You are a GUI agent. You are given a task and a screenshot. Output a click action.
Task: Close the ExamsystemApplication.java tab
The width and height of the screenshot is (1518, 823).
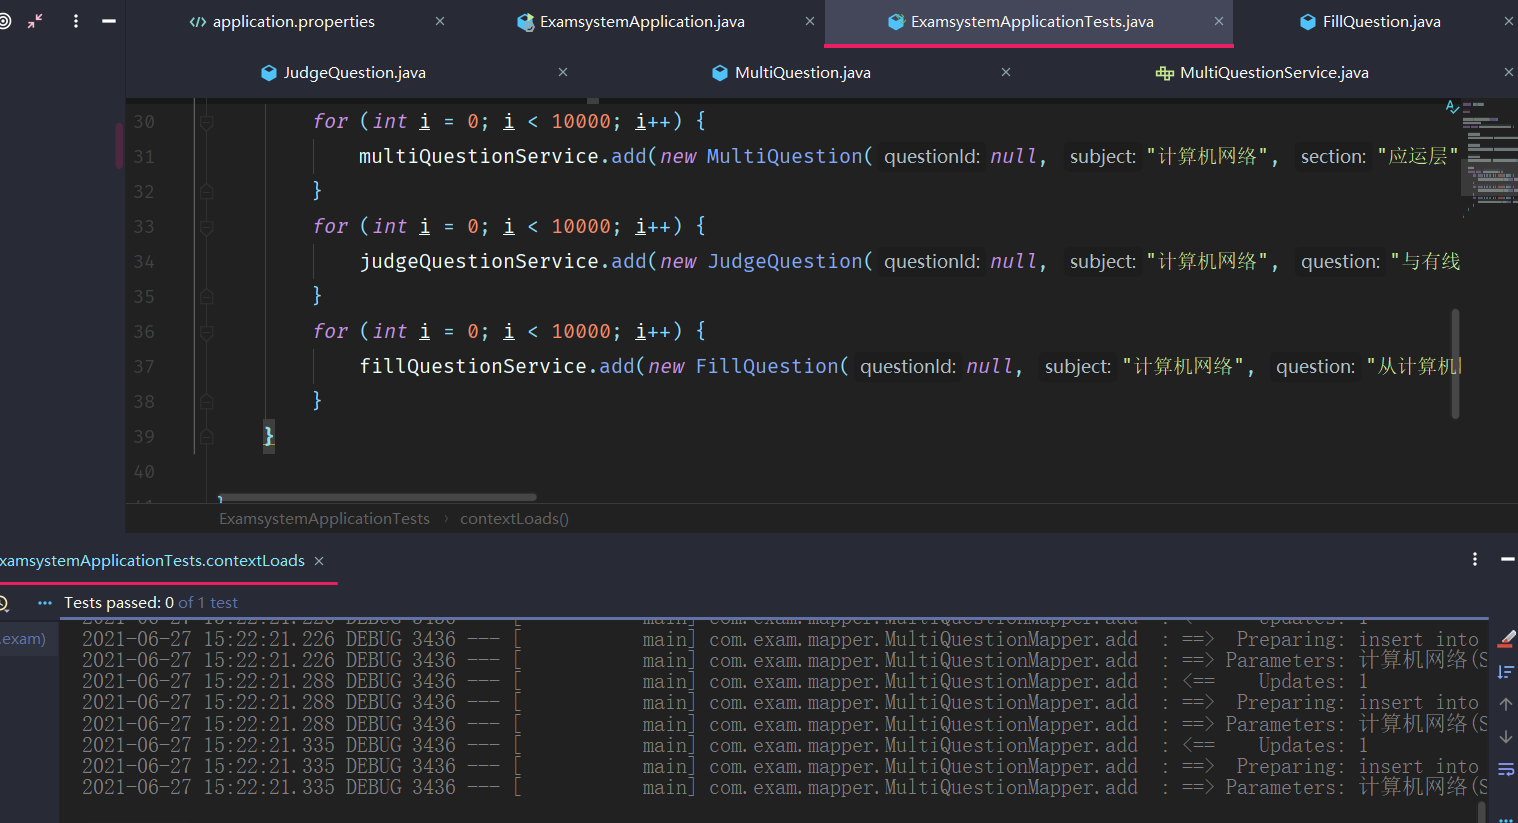[x=810, y=21]
